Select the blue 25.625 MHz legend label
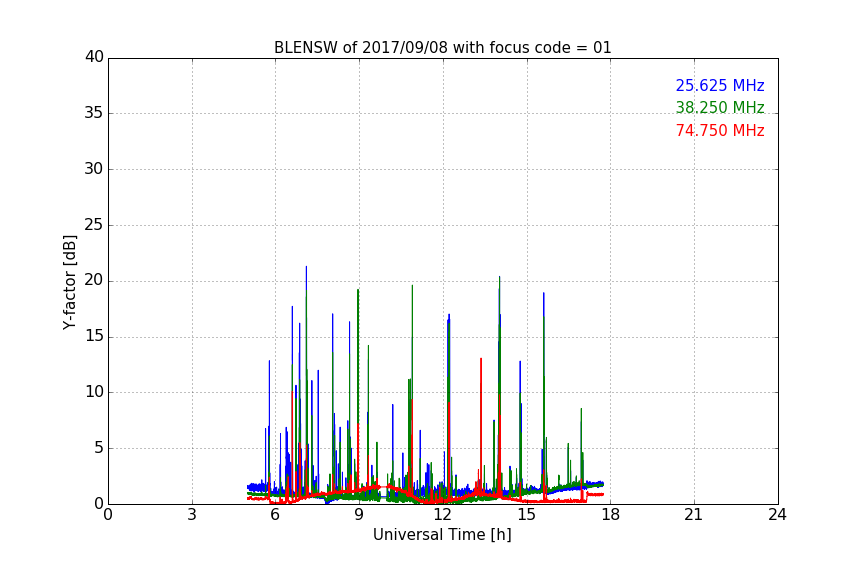Image resolution: width=864 pixels, height=576 pixels. [720, 85]
